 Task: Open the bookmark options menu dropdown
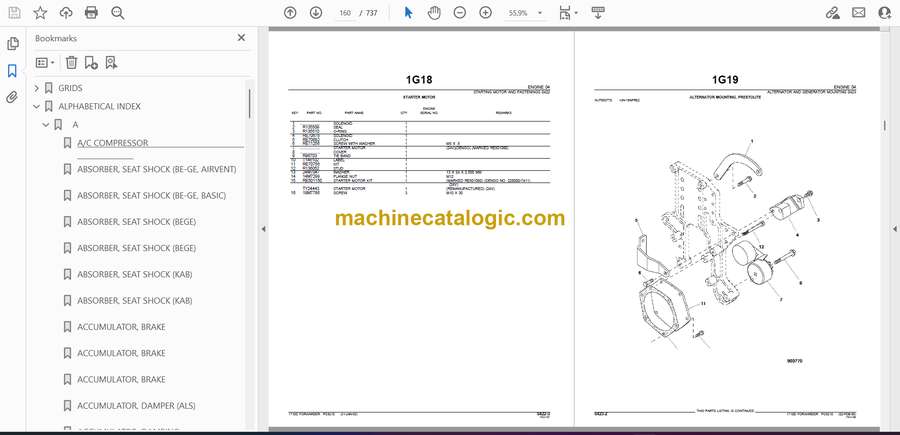[46, 62]
